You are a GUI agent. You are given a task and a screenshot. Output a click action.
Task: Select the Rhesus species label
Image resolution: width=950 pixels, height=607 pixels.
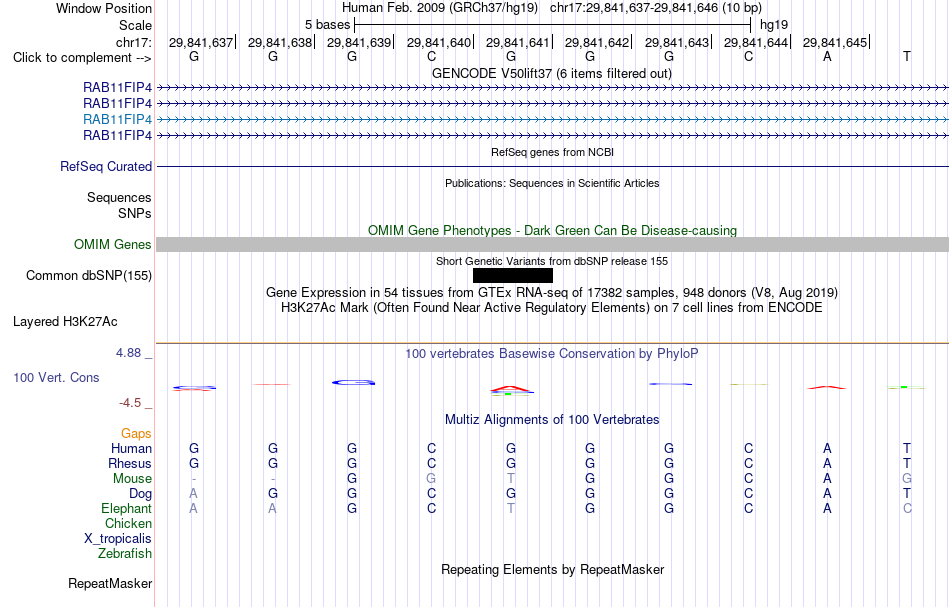(130, 463)
